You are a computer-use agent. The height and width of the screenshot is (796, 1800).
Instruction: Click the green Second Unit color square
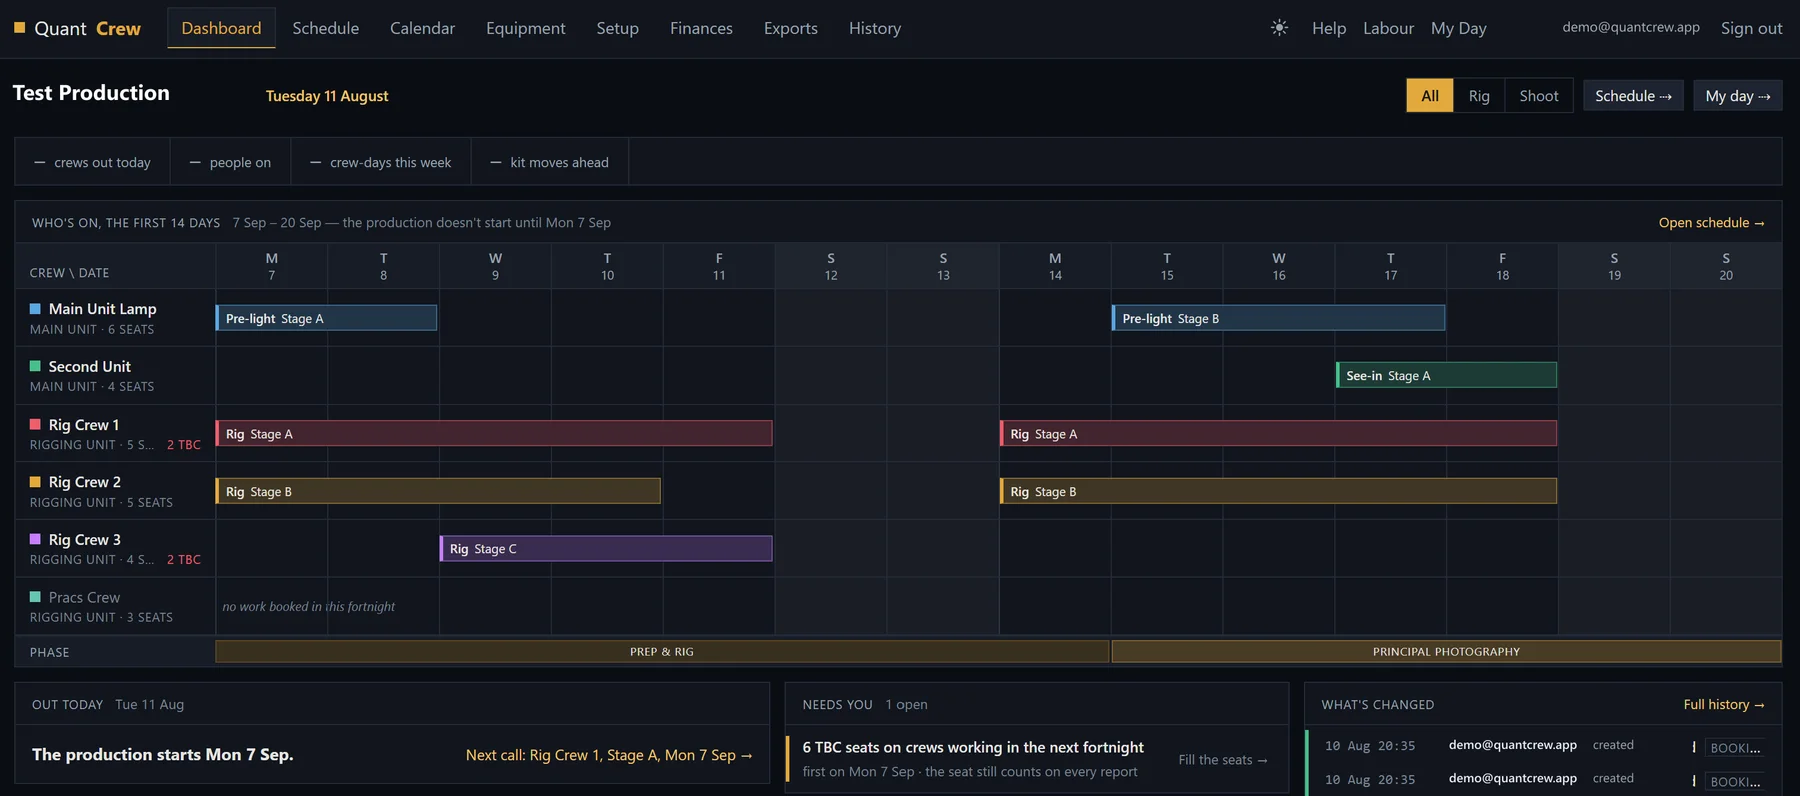(35, 366)
